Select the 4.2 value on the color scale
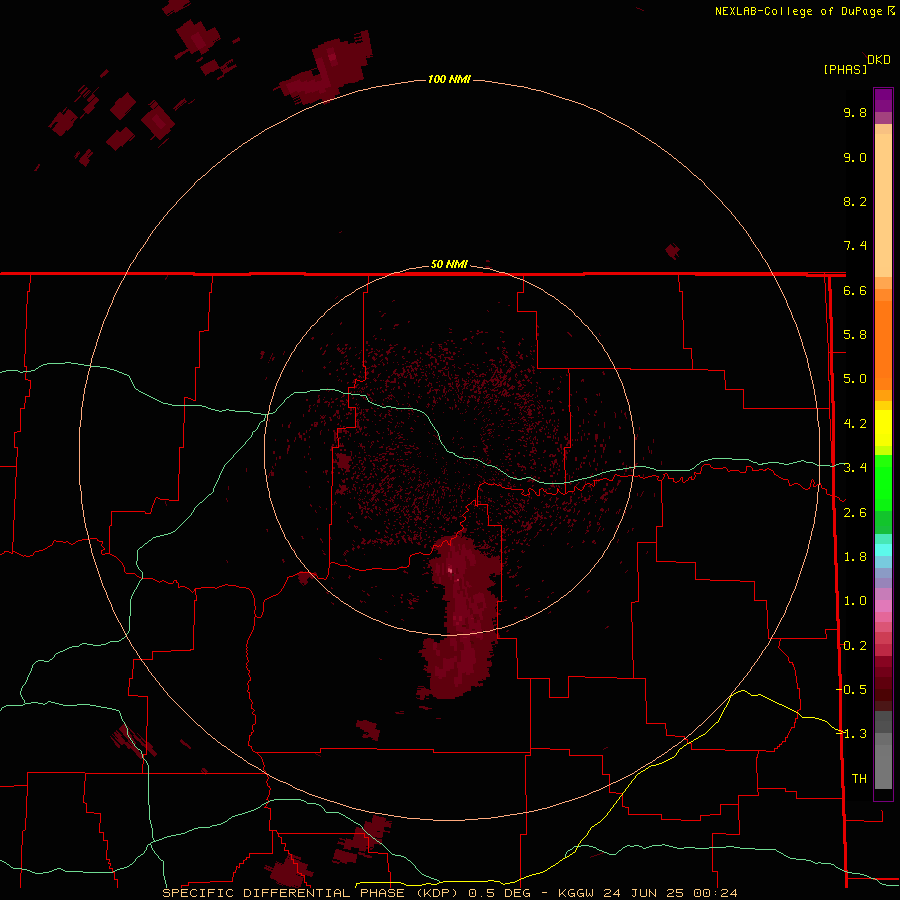This screenshot has width=900, height=900. [855, 424]
